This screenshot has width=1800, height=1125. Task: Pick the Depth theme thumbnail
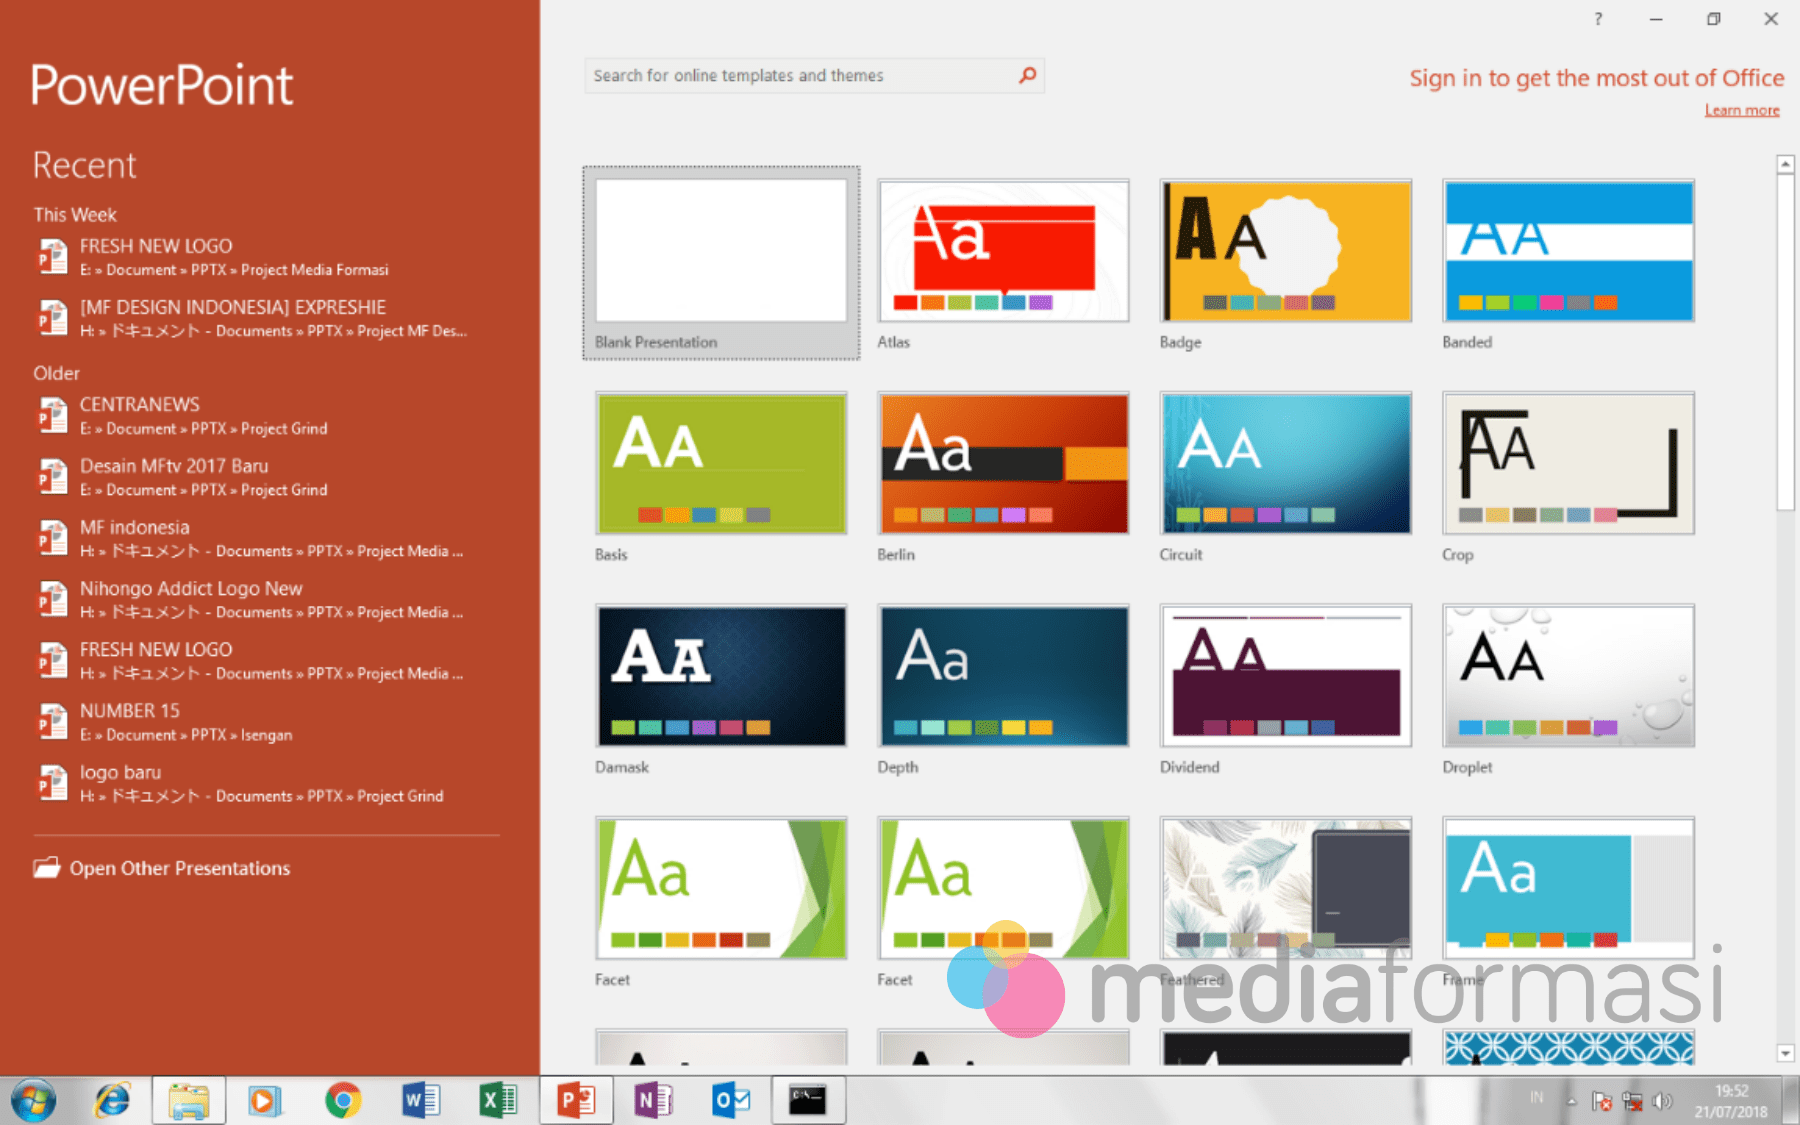coord(1003,676)
